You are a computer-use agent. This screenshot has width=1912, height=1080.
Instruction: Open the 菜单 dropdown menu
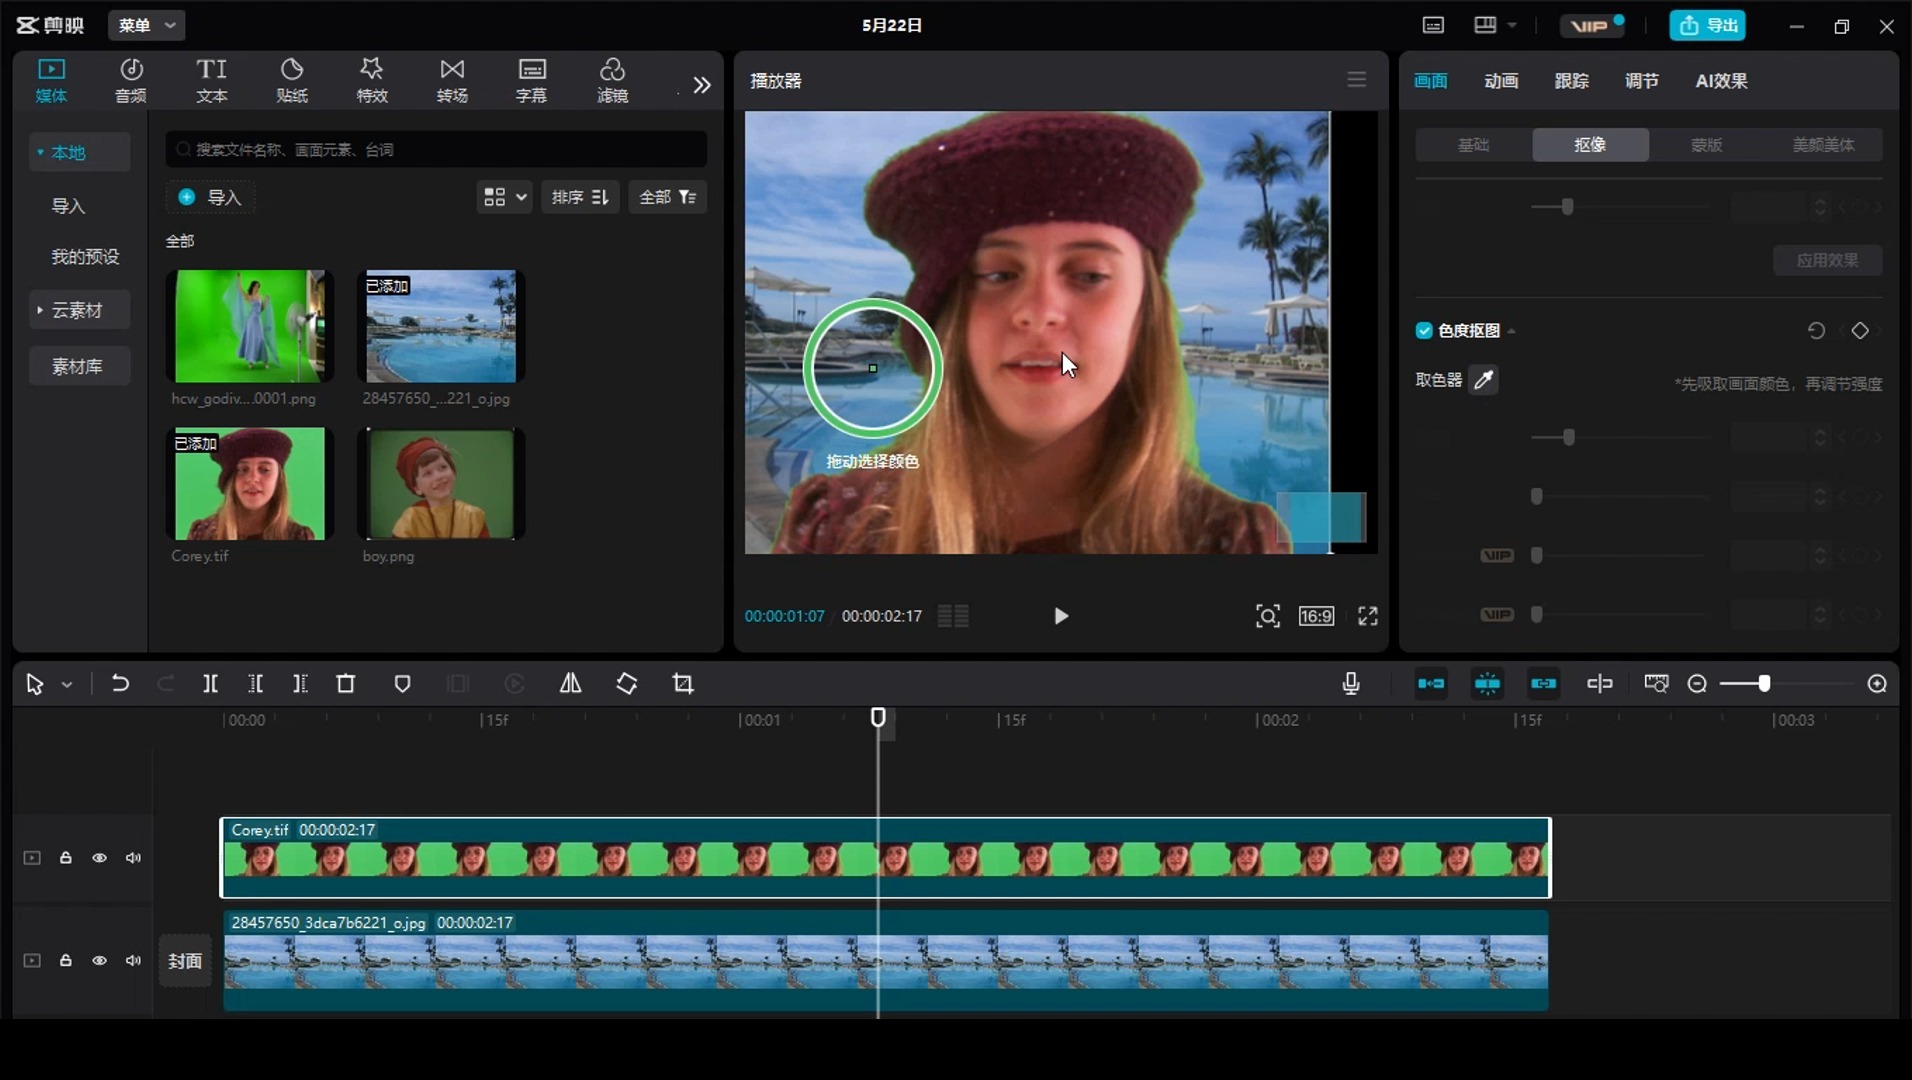click(x=146, y=25)
